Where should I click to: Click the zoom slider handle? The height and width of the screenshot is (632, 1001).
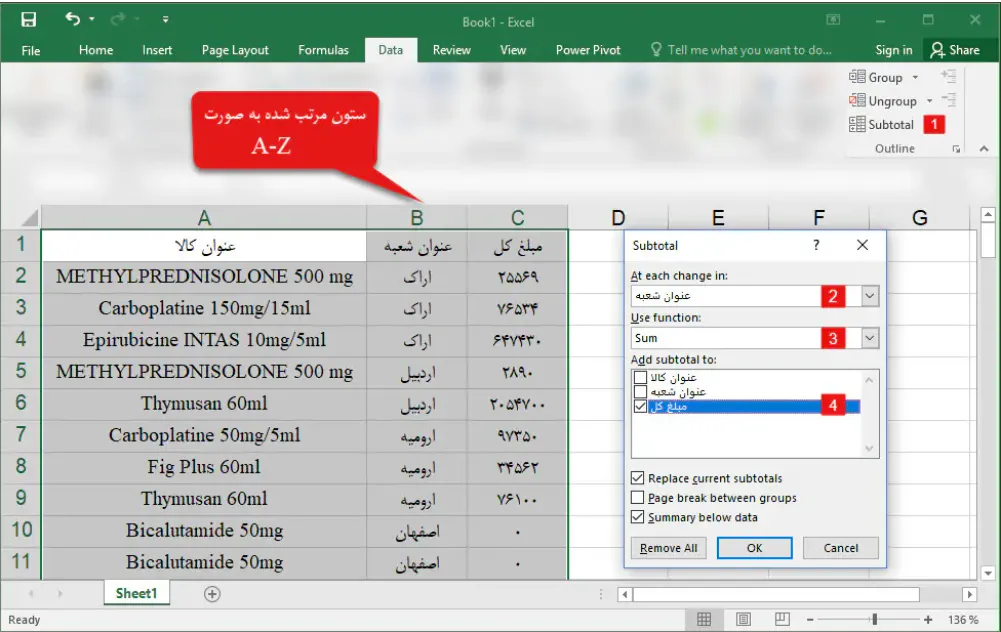[874, 619]
